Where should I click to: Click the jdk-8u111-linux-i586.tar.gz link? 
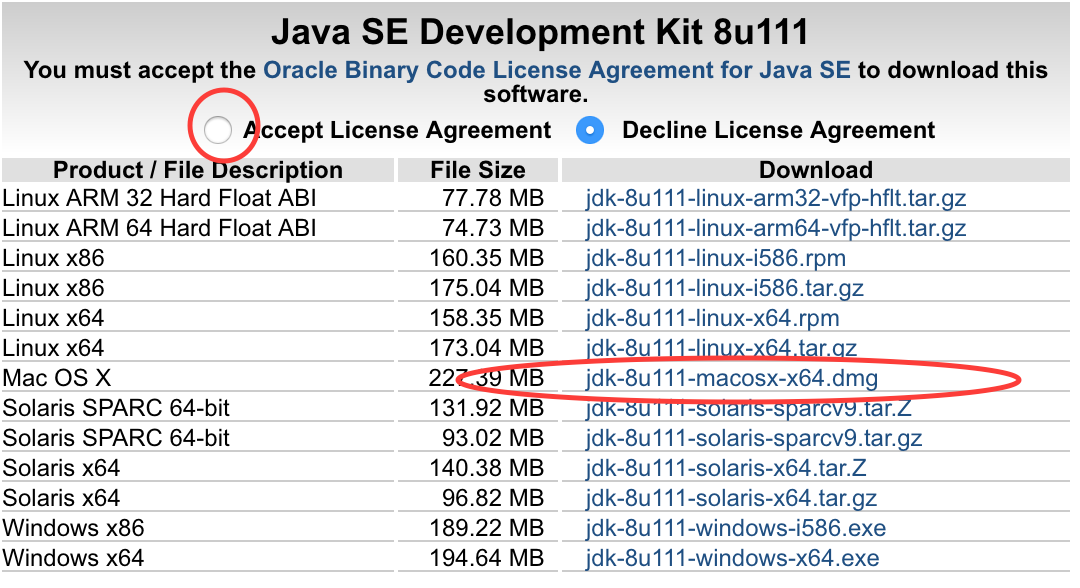[x=725, y=288]
